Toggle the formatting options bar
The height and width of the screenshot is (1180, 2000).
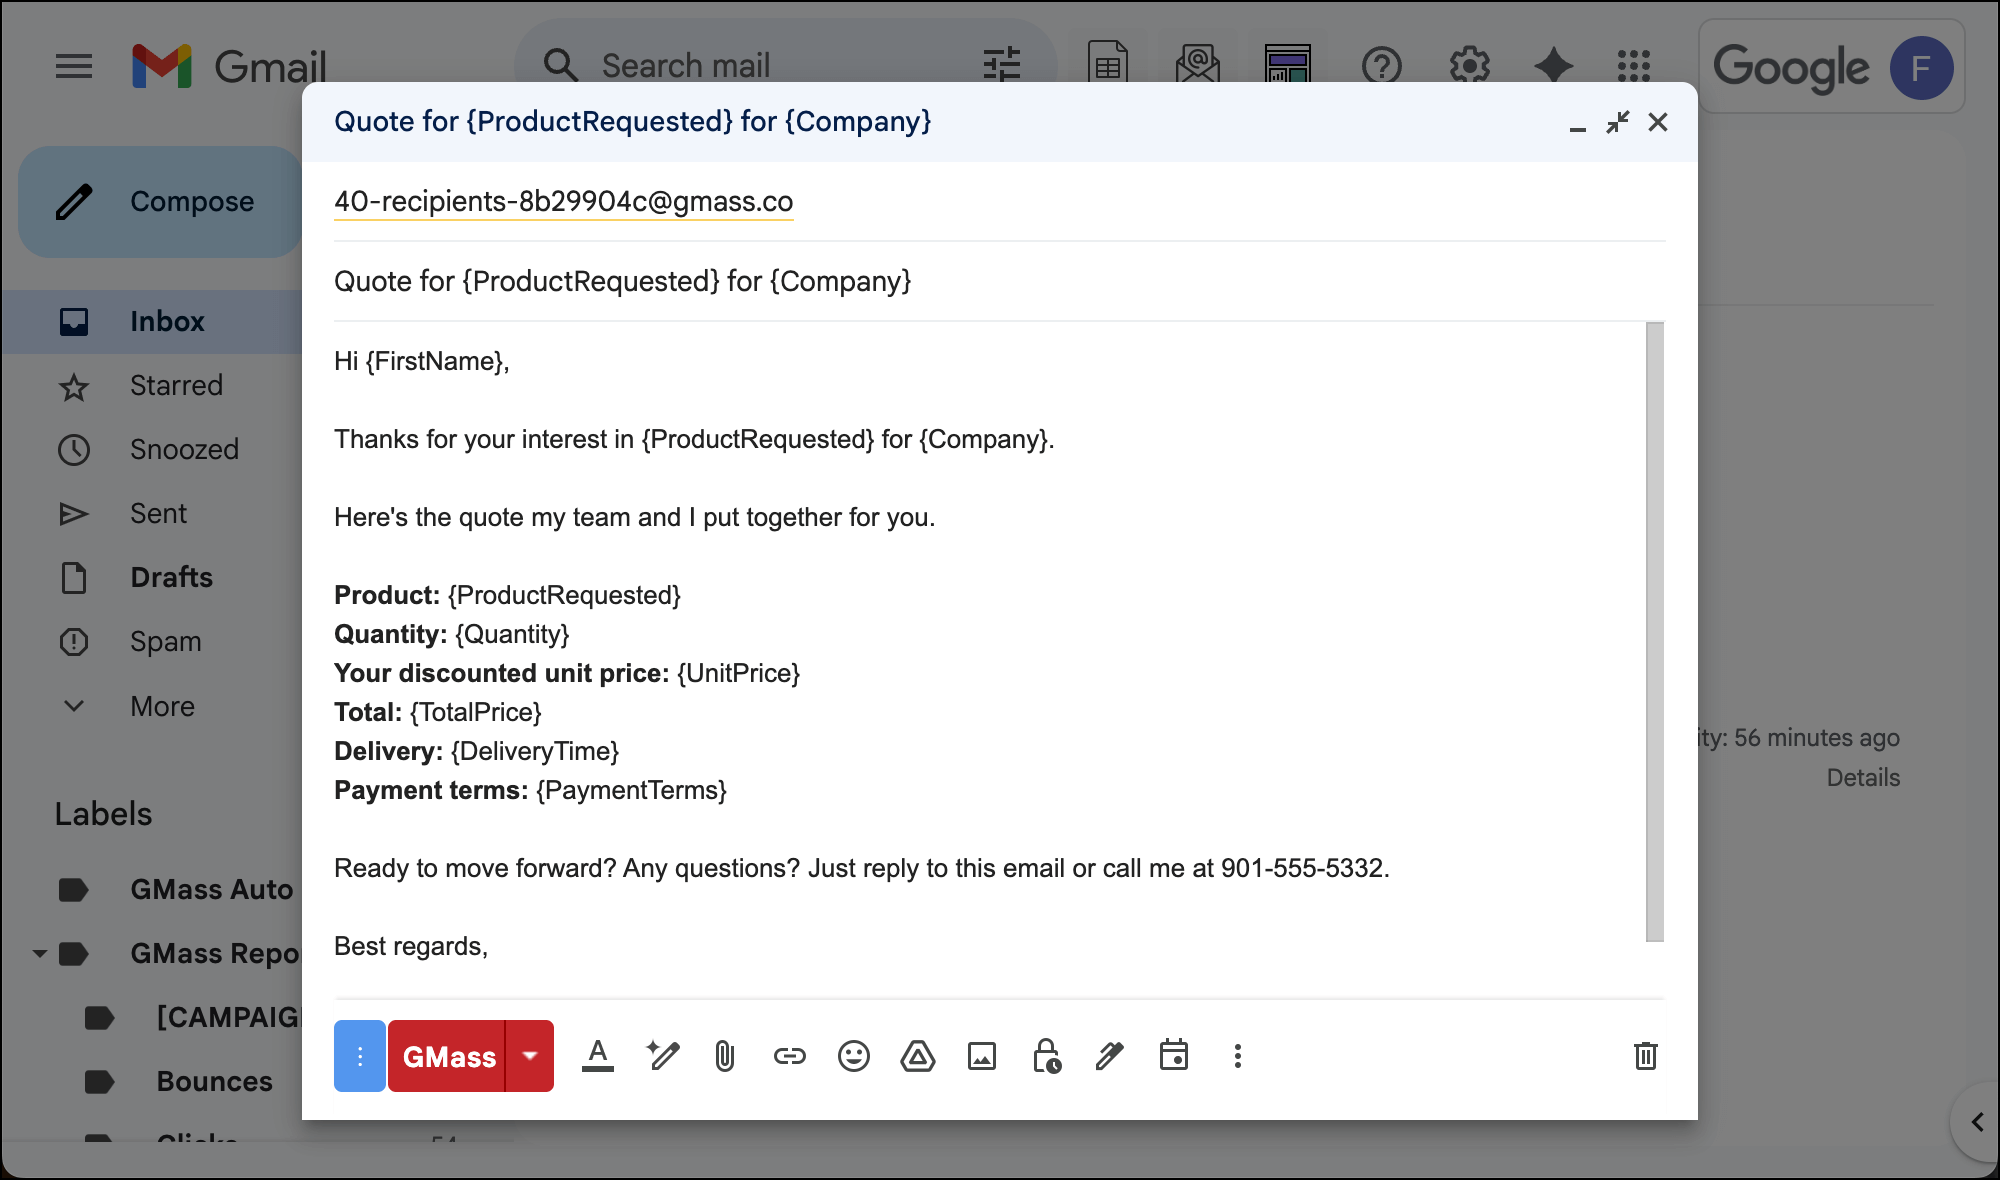point(598,1056)
